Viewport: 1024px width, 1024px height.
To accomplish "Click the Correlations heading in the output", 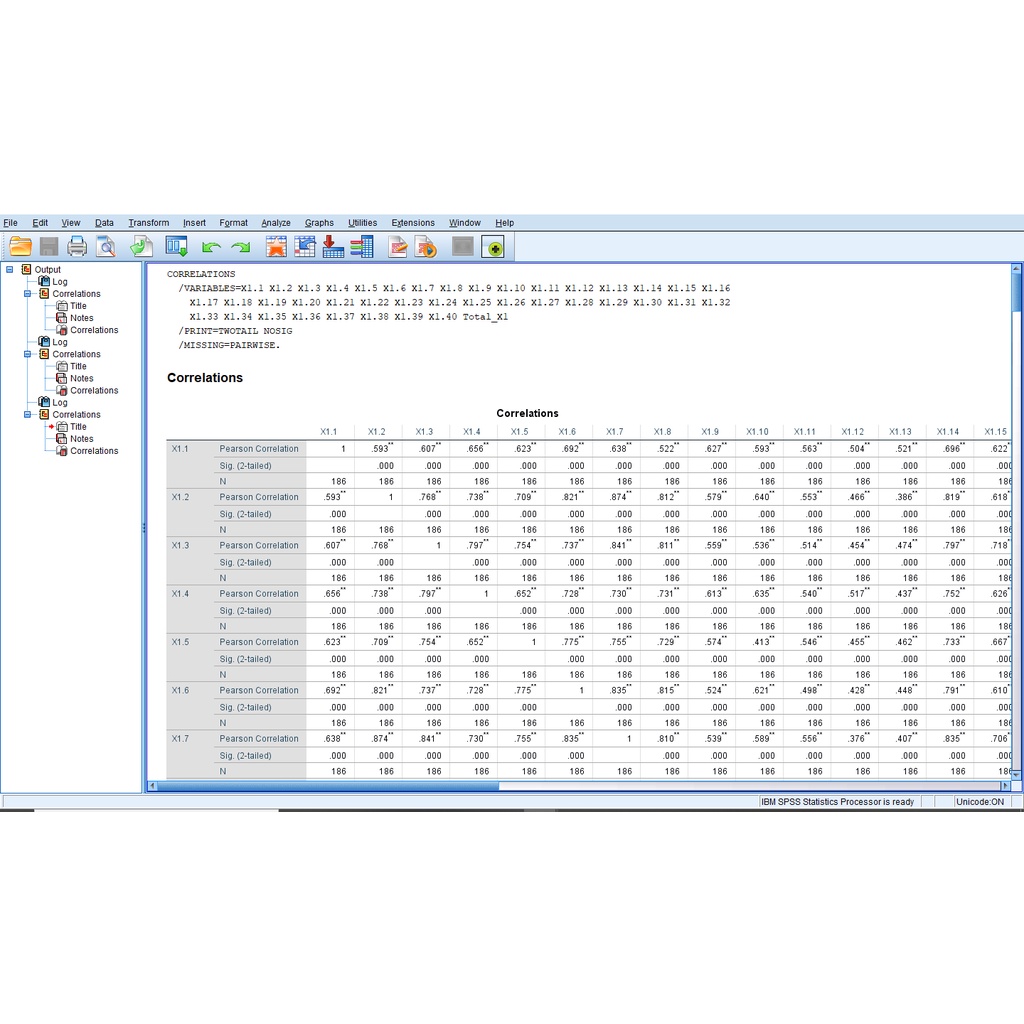I will pyautogui.click(x=205, y=378).
